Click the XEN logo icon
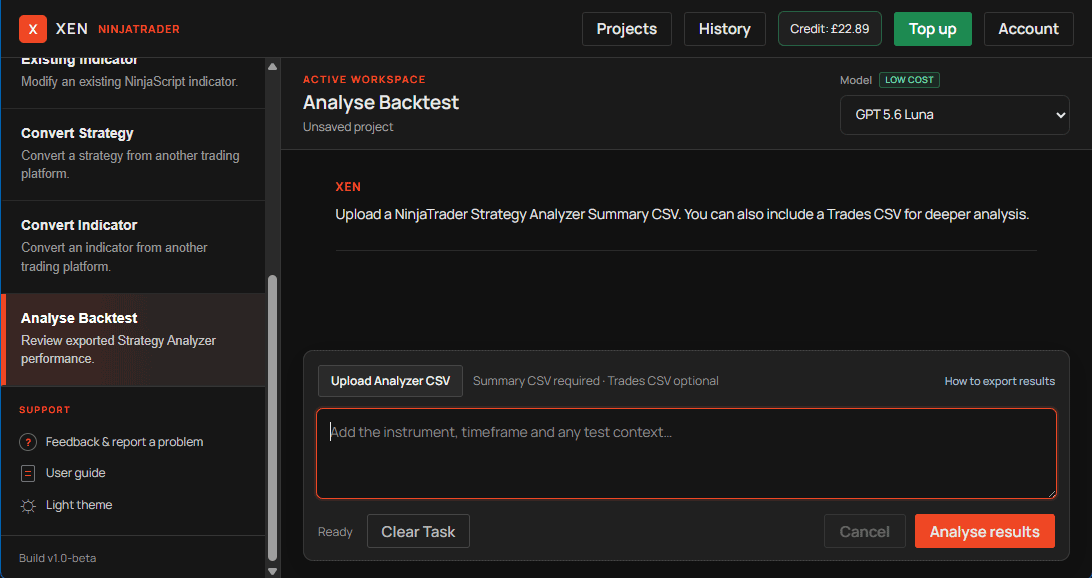Viewport: 1092px width, 578px height. (33, 29)
